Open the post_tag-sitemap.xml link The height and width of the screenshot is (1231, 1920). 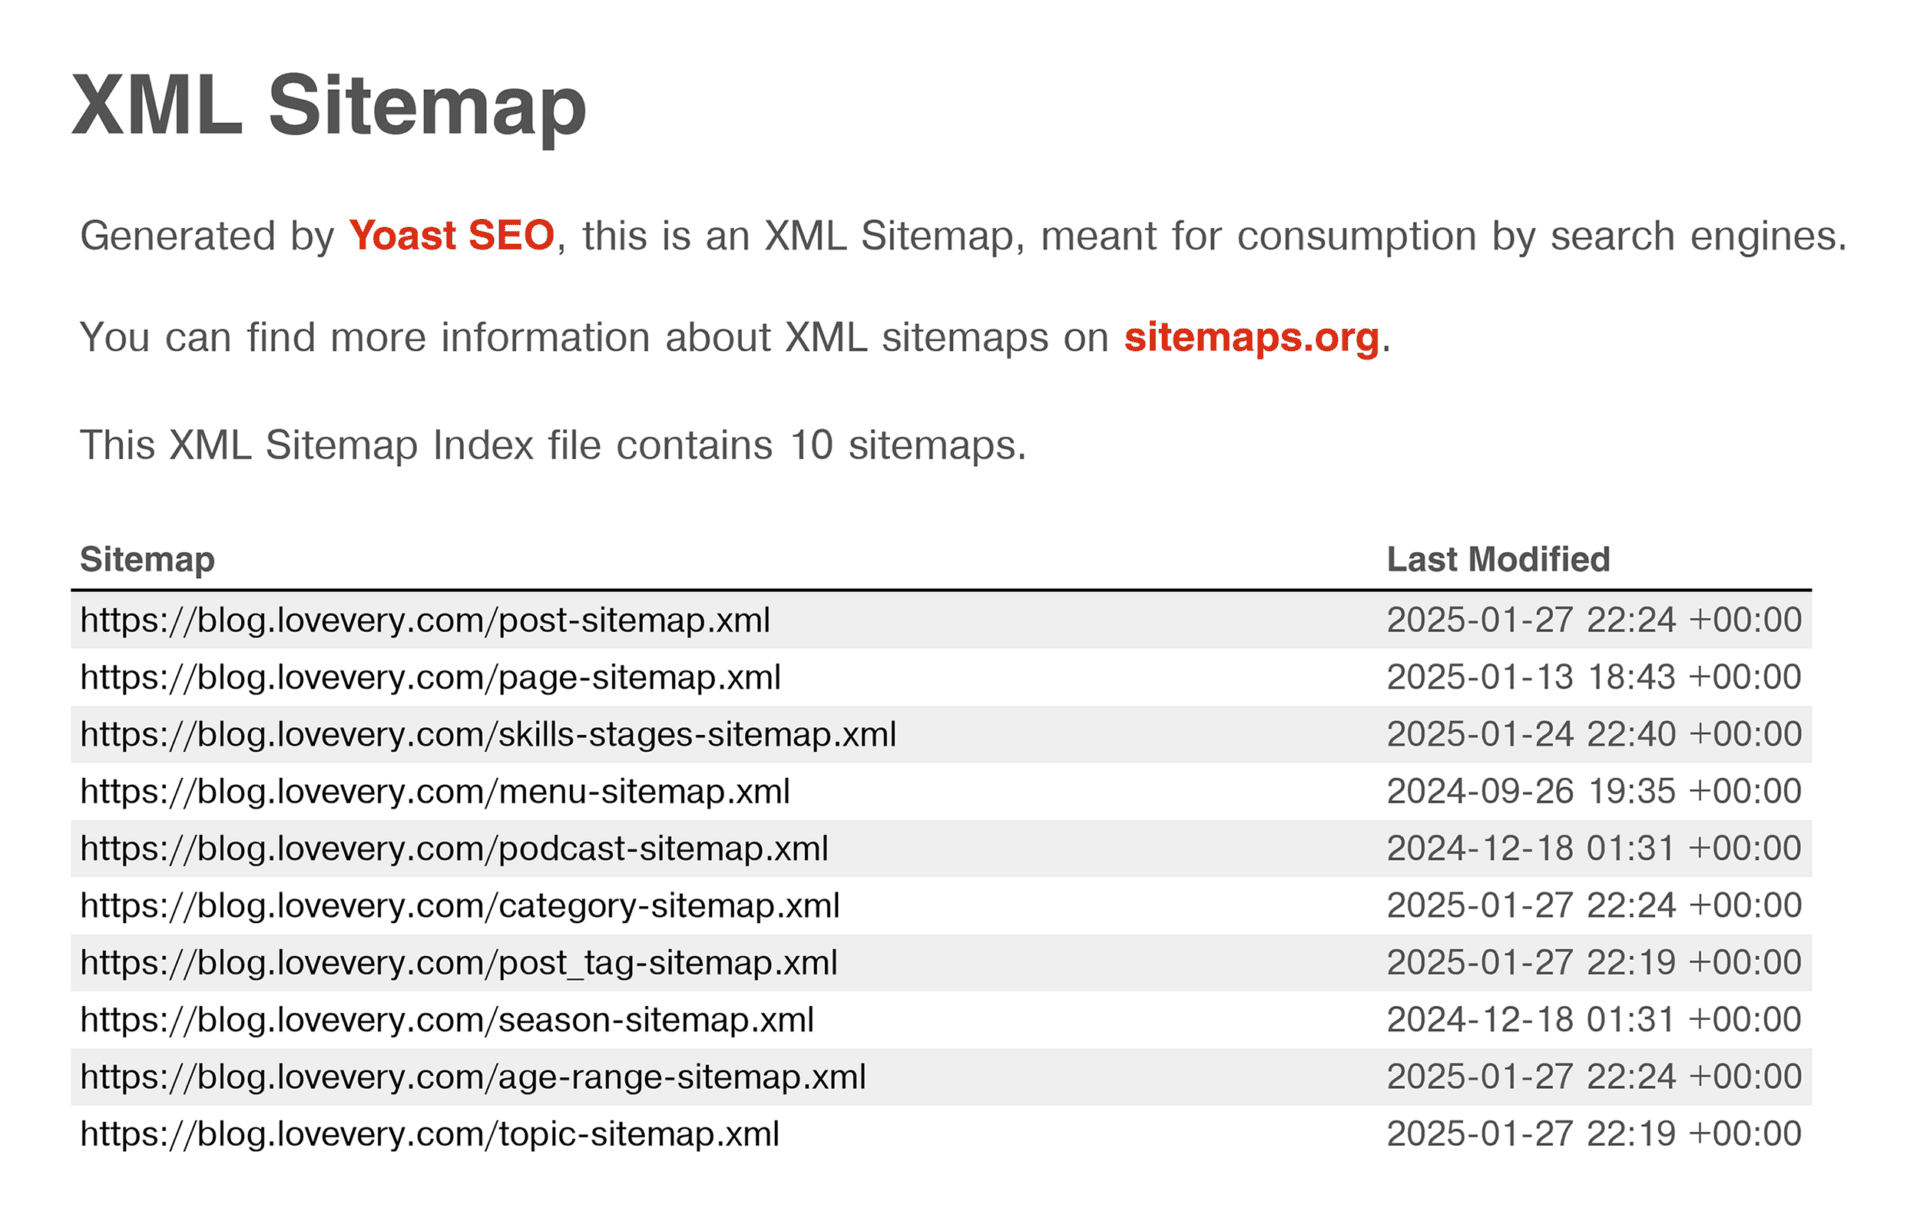(459, 962)
